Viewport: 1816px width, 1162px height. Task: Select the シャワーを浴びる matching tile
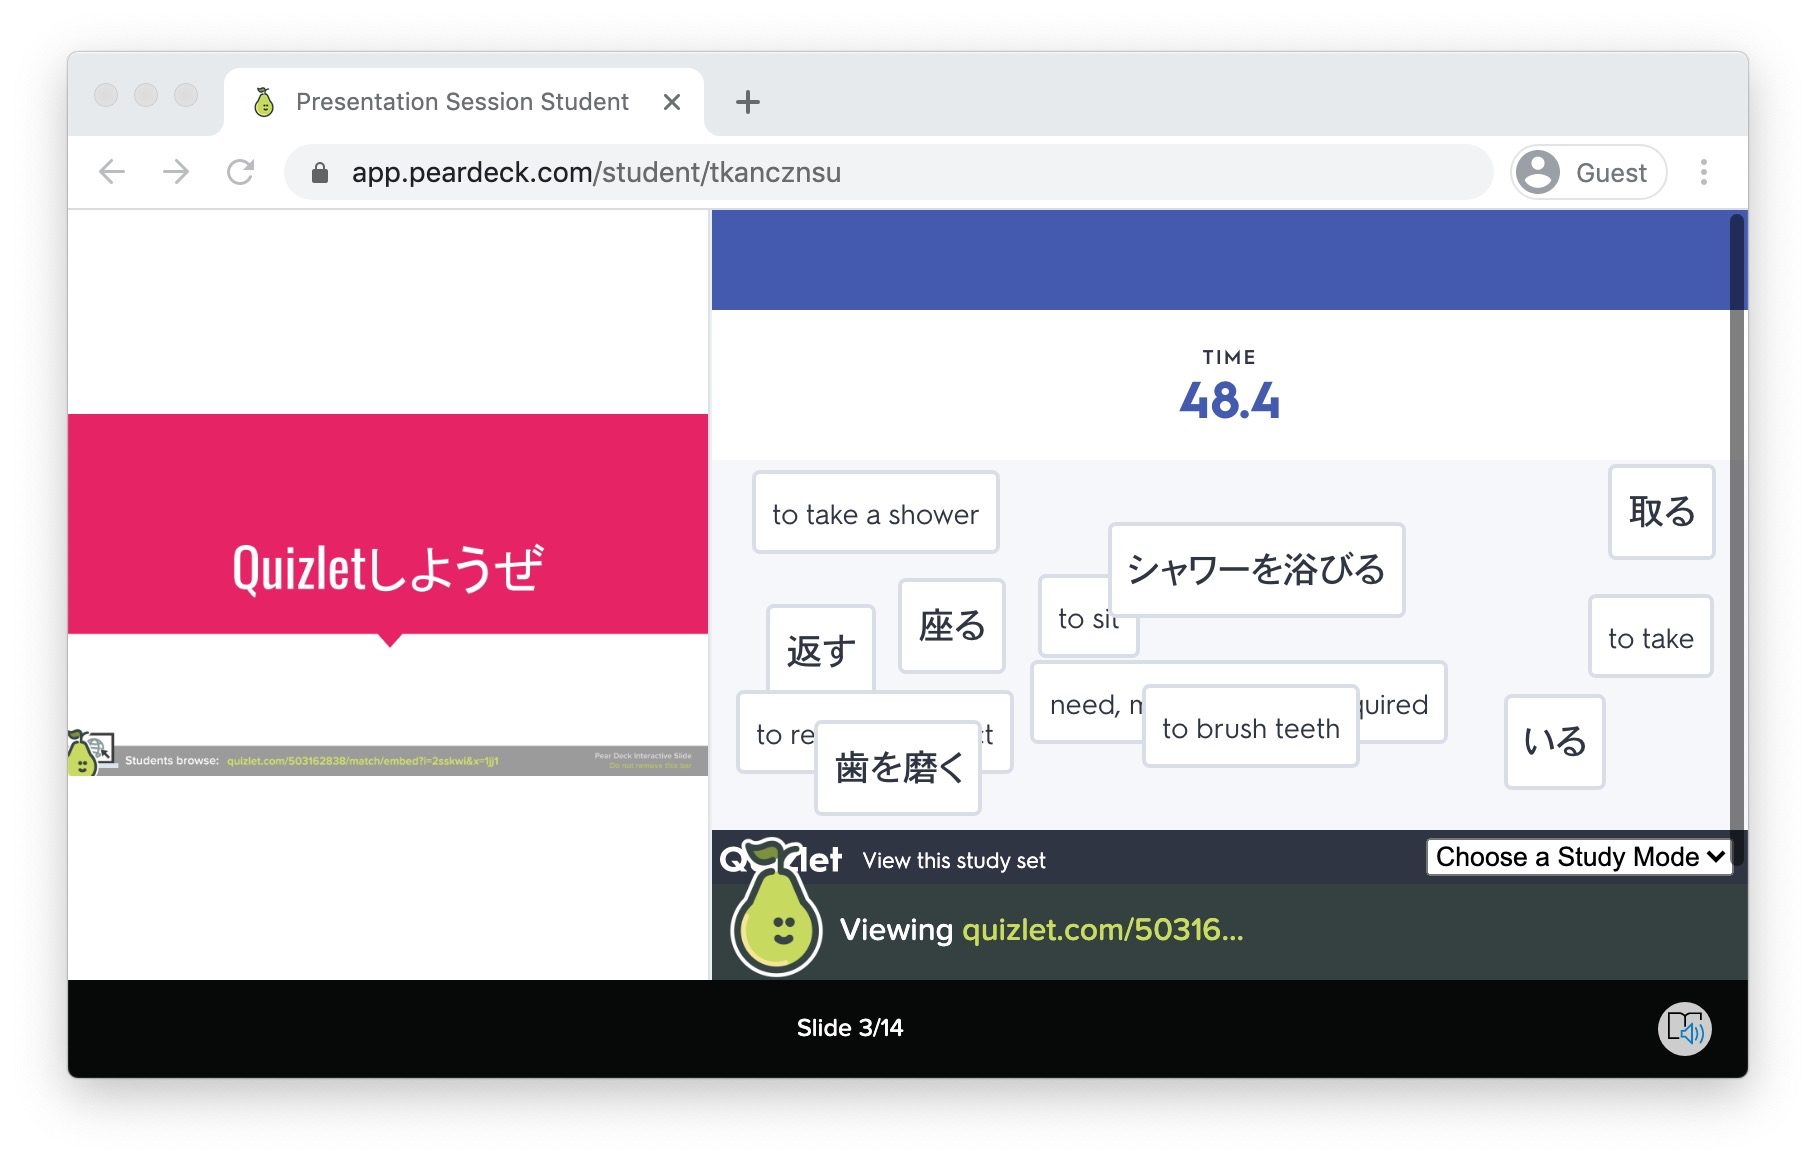tap(1256, 570)
